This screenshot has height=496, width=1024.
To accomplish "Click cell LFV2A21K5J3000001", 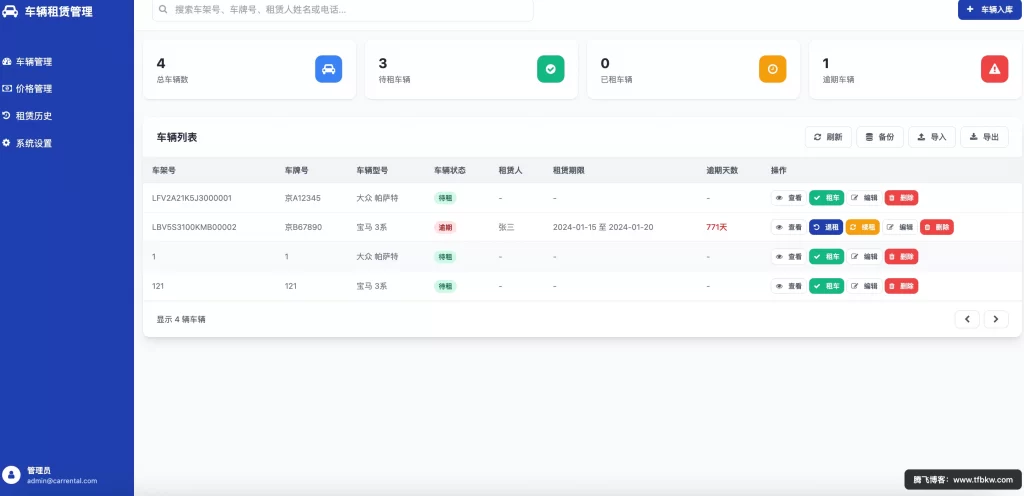I will pos(192,198).
